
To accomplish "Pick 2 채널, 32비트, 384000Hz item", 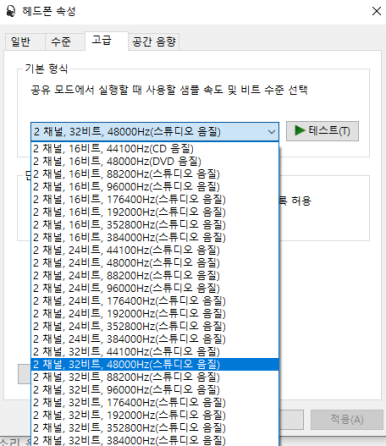I will coord(155,440).
